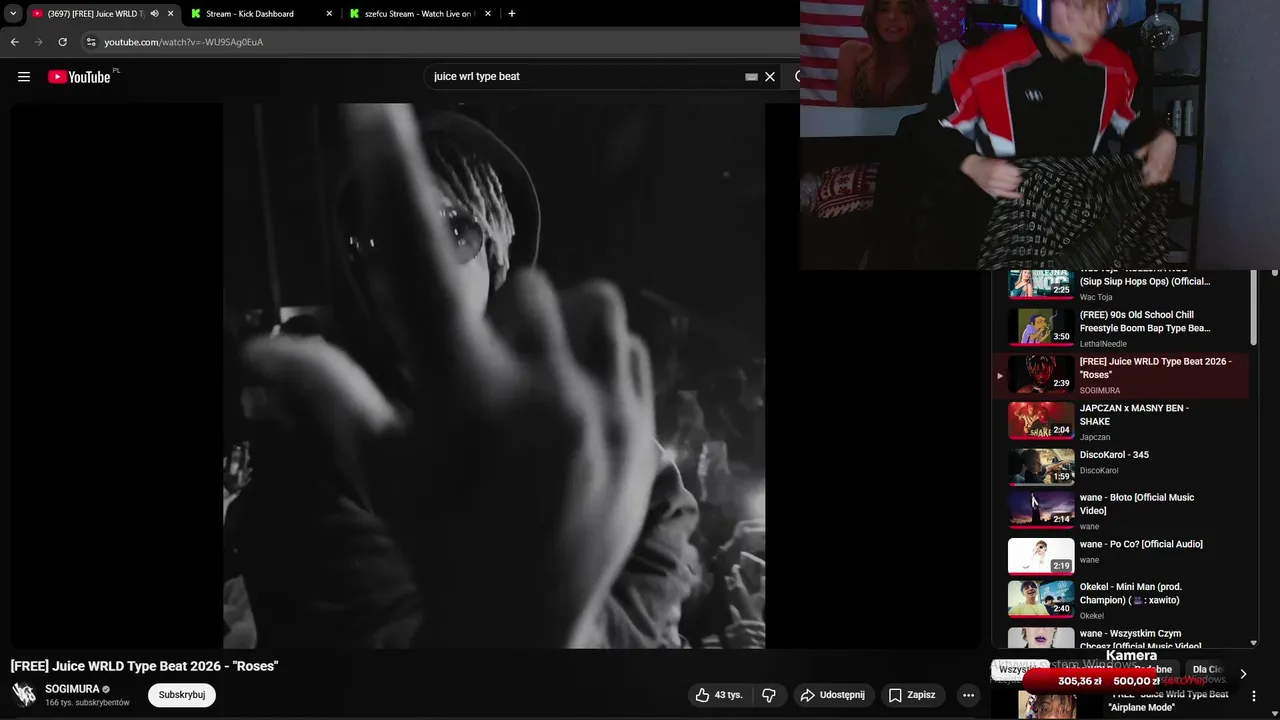The image size is (1280, 720).
Task: Click the main video player
Action: [494, 376]
